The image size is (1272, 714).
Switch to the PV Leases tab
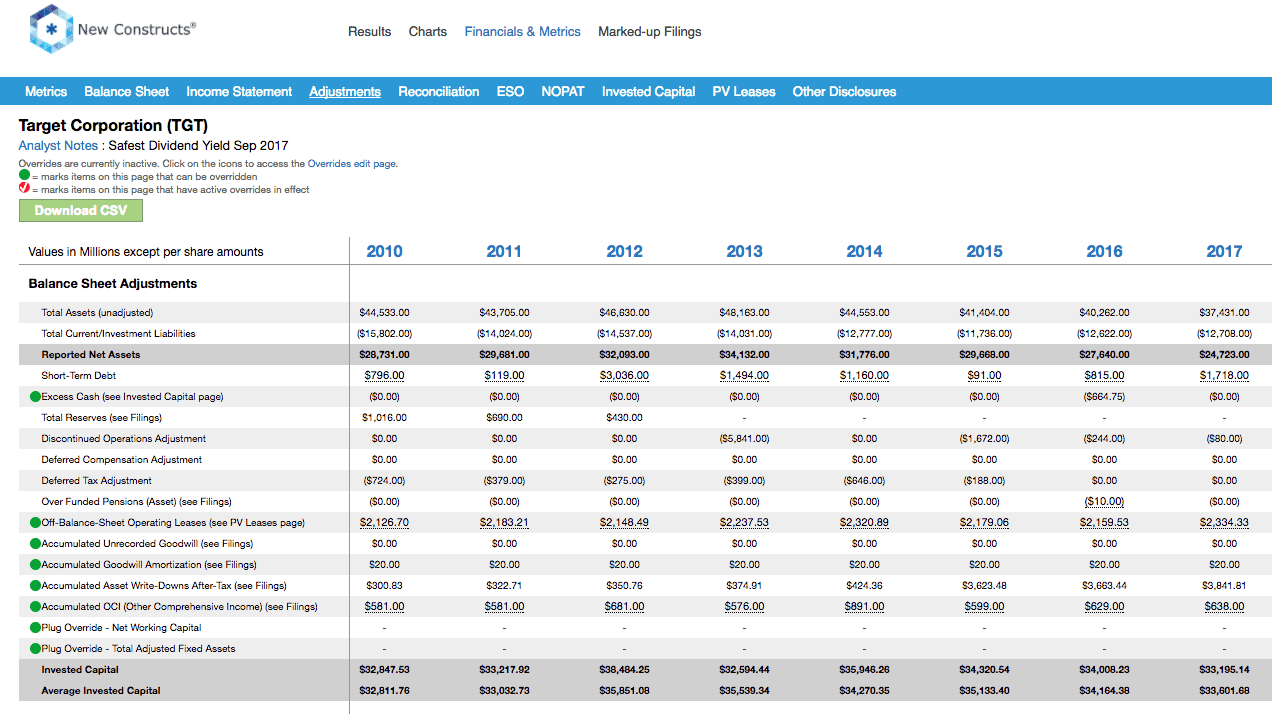coord(744,91)
